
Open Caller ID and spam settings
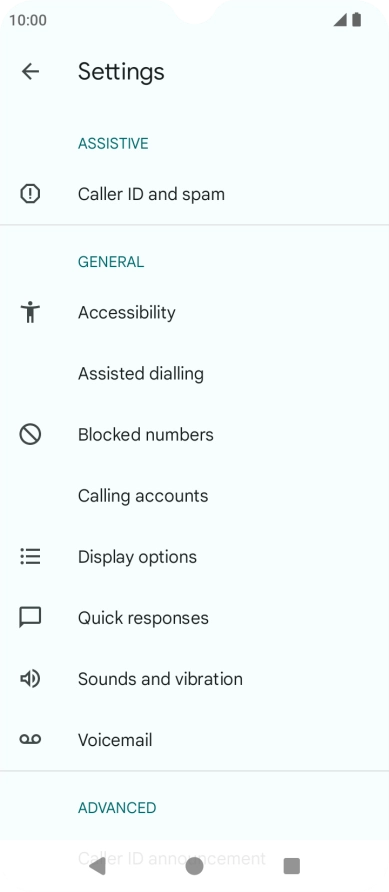pos(194,194)
